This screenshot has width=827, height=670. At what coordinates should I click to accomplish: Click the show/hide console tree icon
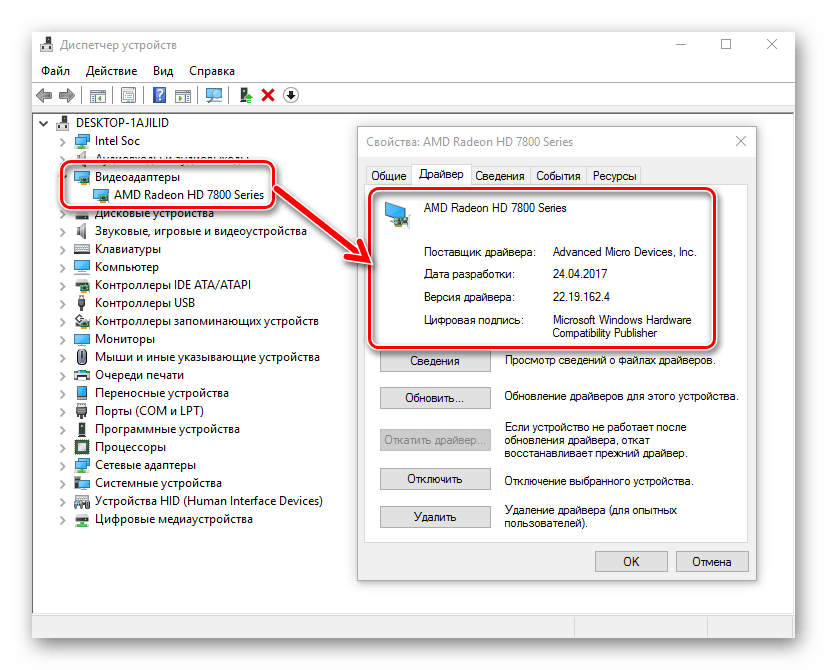click(x=98, y=95)
